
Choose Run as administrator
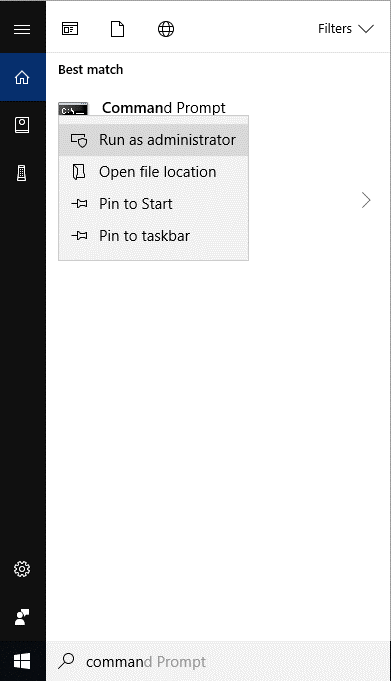(x=153, y=140)
